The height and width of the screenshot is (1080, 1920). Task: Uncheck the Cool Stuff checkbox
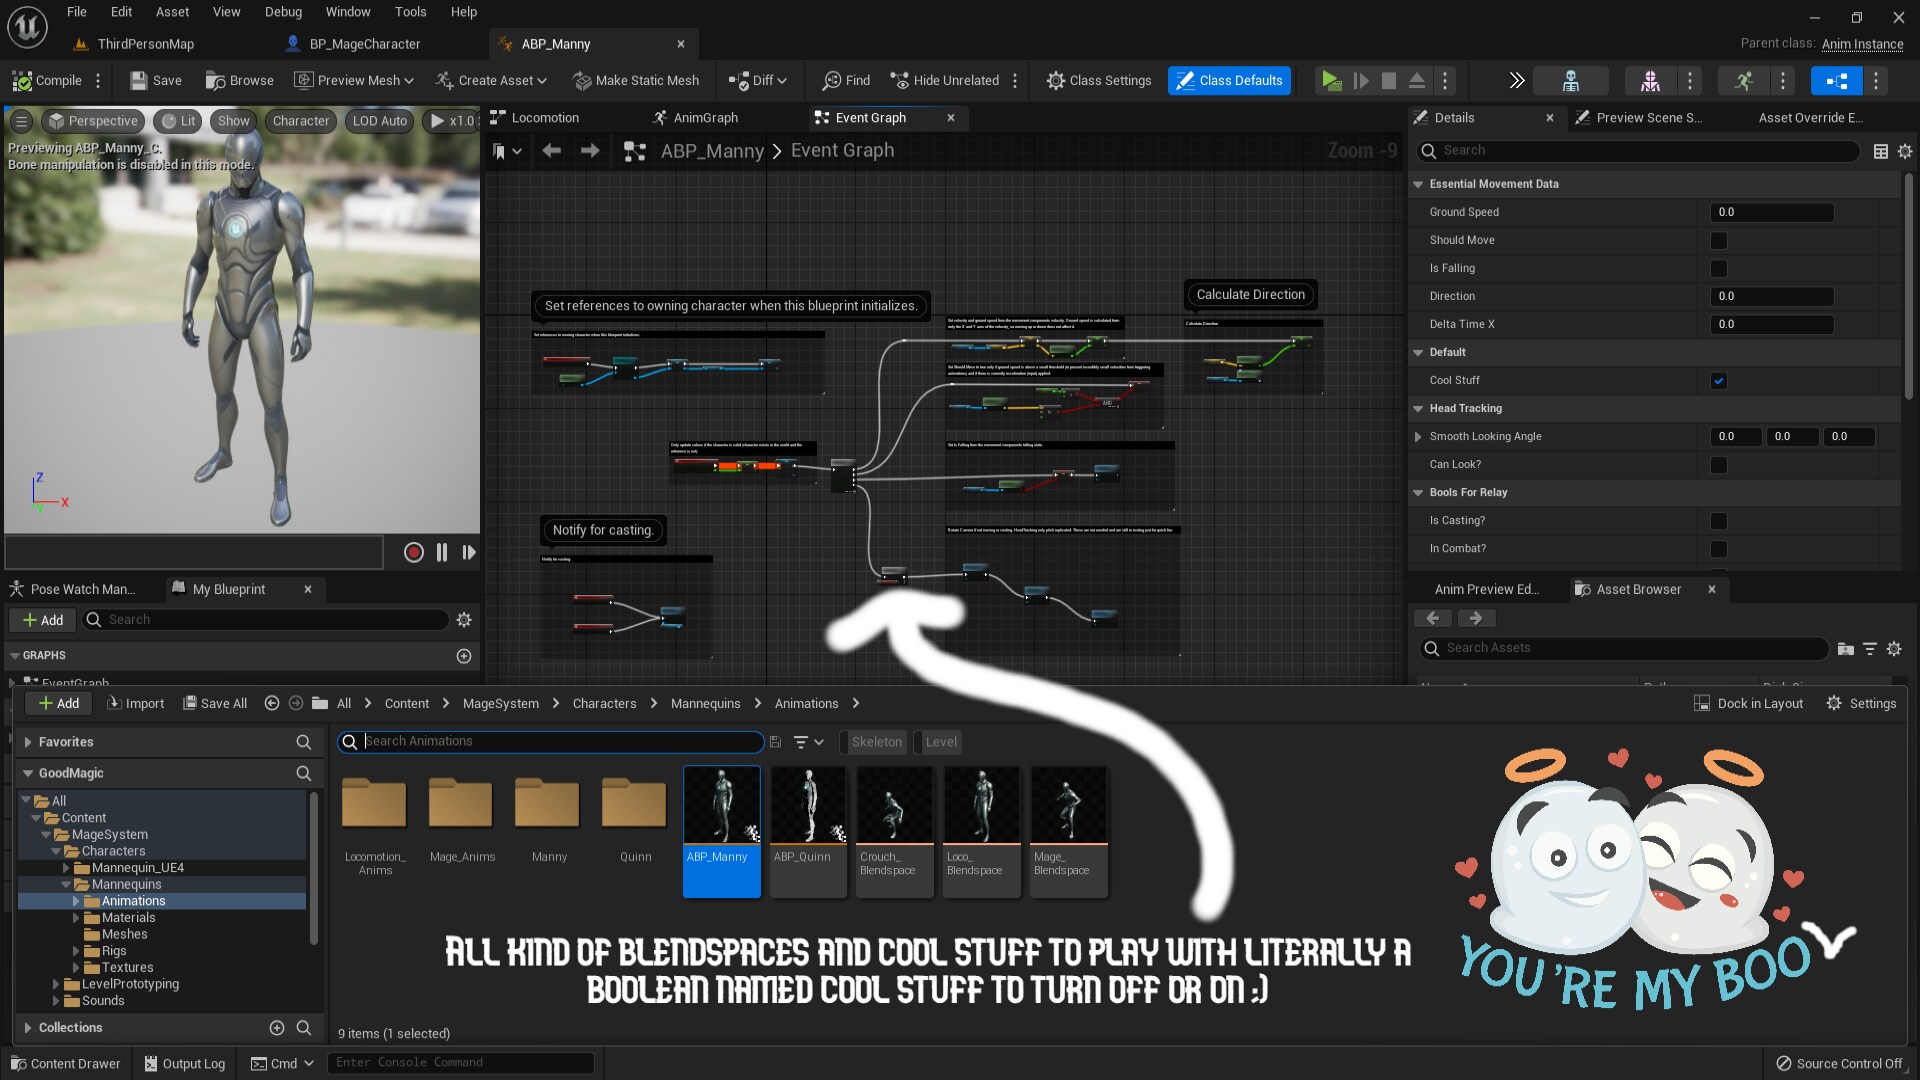tap(1718, 381)
